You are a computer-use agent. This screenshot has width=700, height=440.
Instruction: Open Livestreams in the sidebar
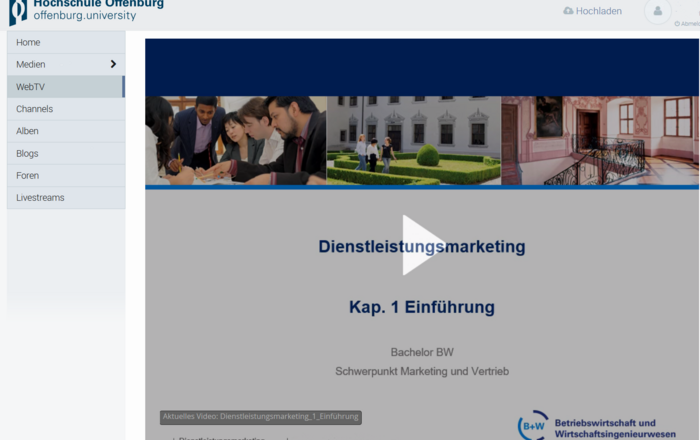click(66, 197)
